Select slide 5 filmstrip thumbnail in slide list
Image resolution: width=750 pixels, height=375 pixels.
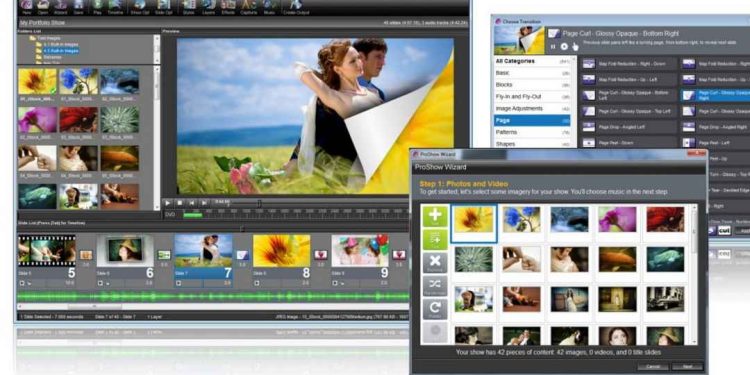[47, 250]
